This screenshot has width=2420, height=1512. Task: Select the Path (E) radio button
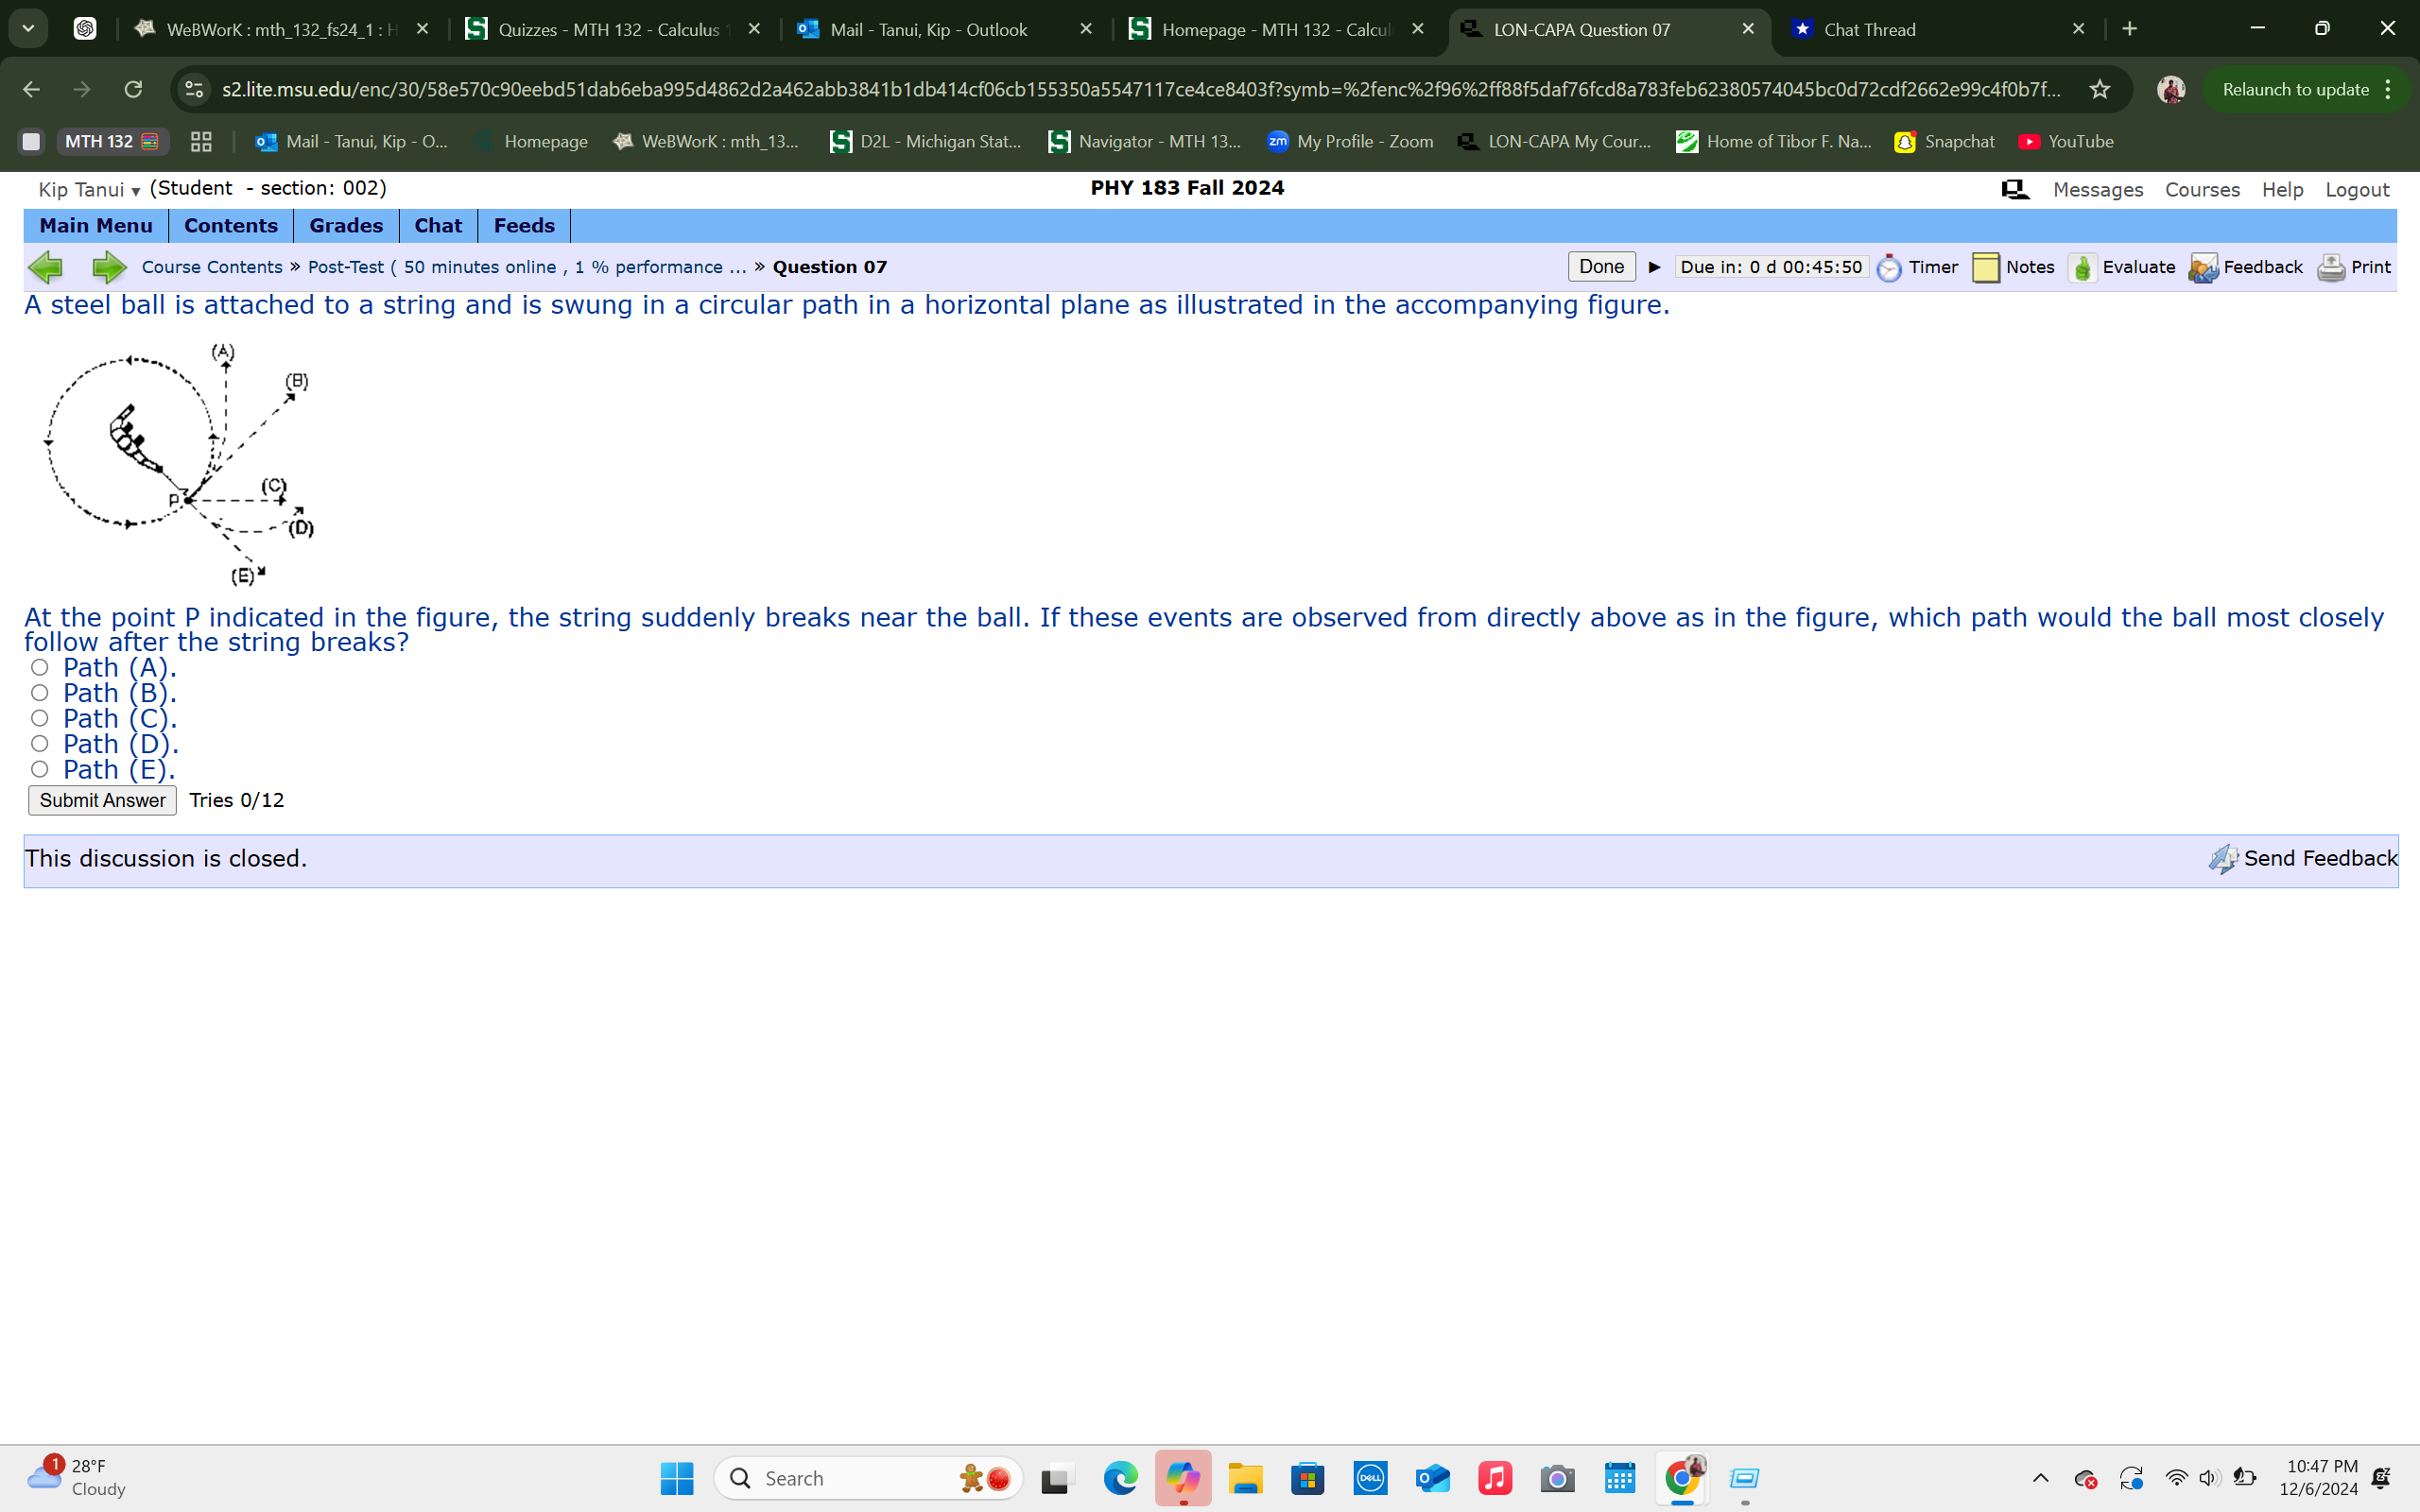[x=40, y=768]
